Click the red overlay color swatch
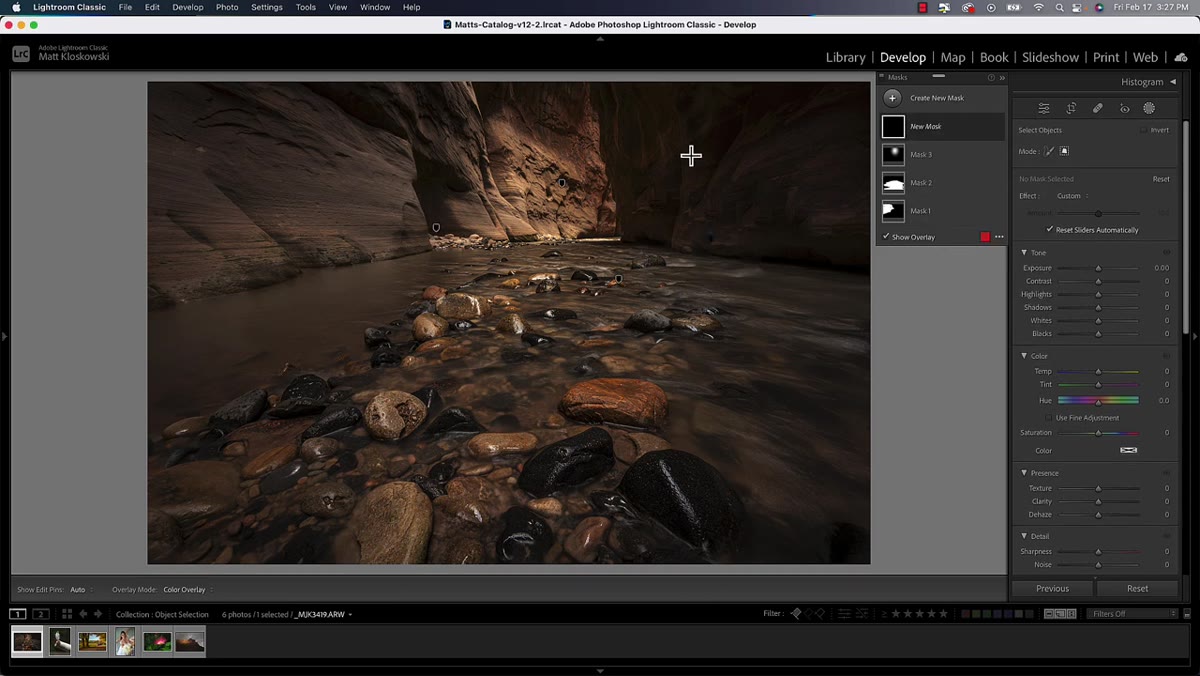Screen dimensions: 1200x676 pos(985,237)
